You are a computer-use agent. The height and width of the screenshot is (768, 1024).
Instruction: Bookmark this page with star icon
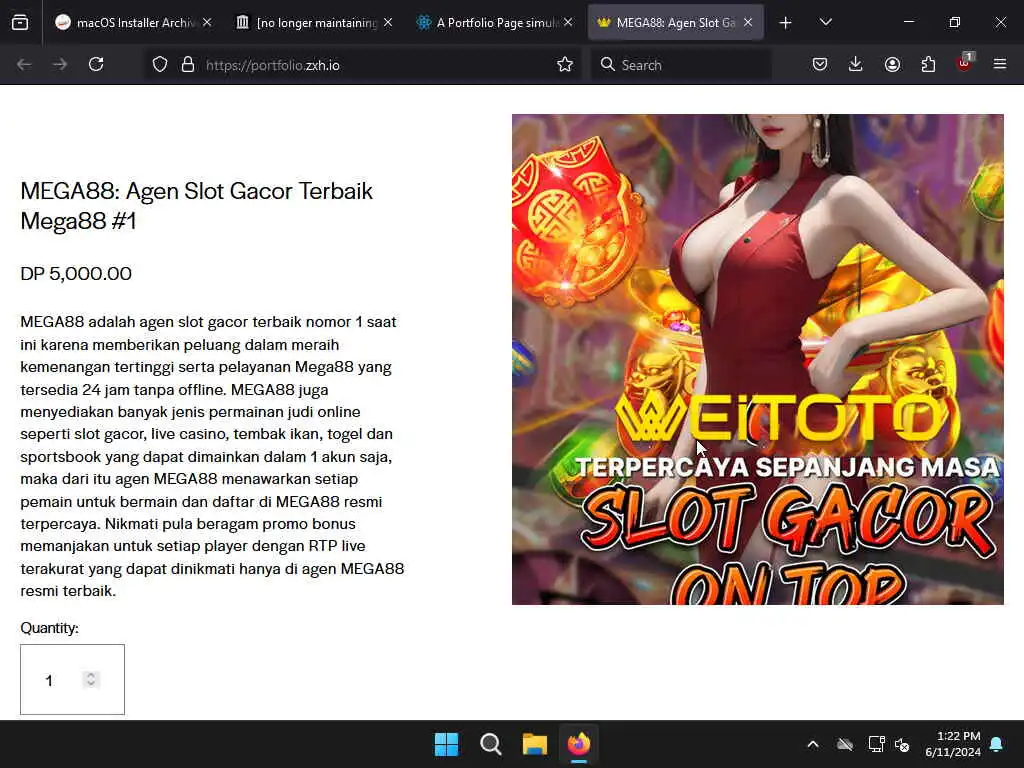pos(565,64)
